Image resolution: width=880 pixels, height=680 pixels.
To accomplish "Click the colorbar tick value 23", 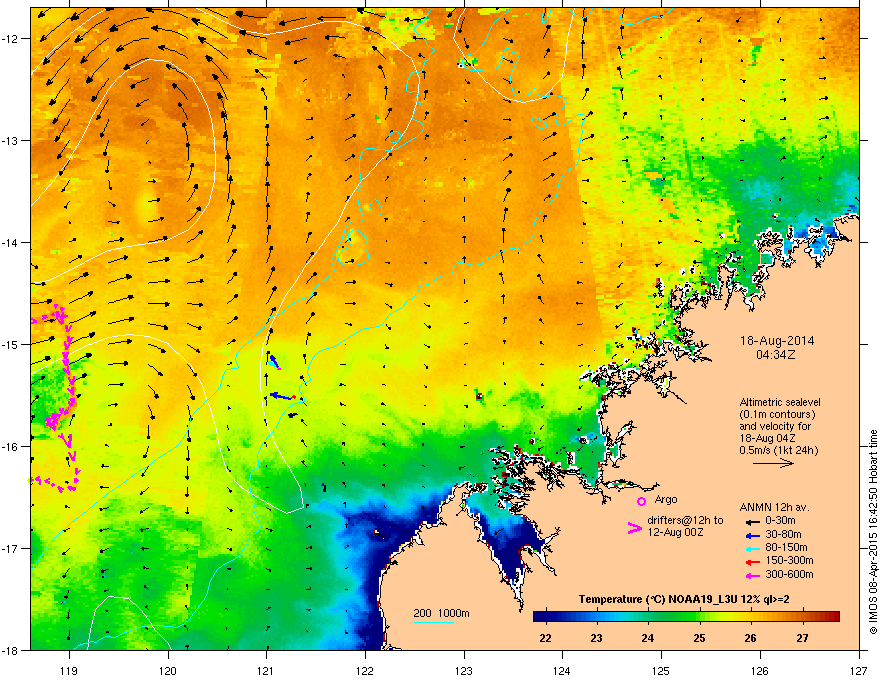I will pos(597,638).
